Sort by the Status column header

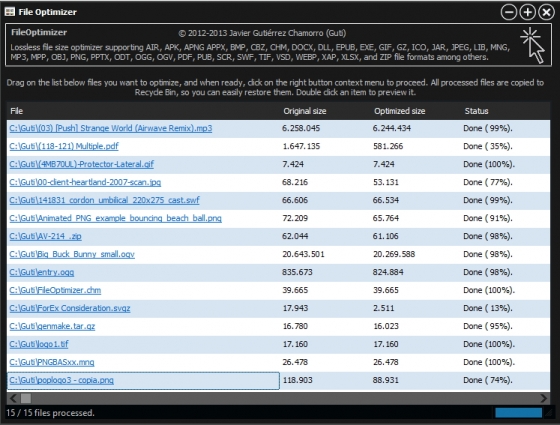(x=476, y=111)
